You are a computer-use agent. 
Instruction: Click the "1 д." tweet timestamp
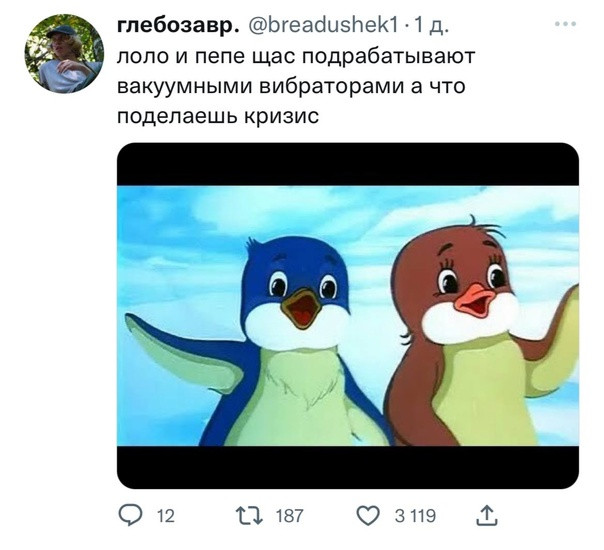[431, 26]
